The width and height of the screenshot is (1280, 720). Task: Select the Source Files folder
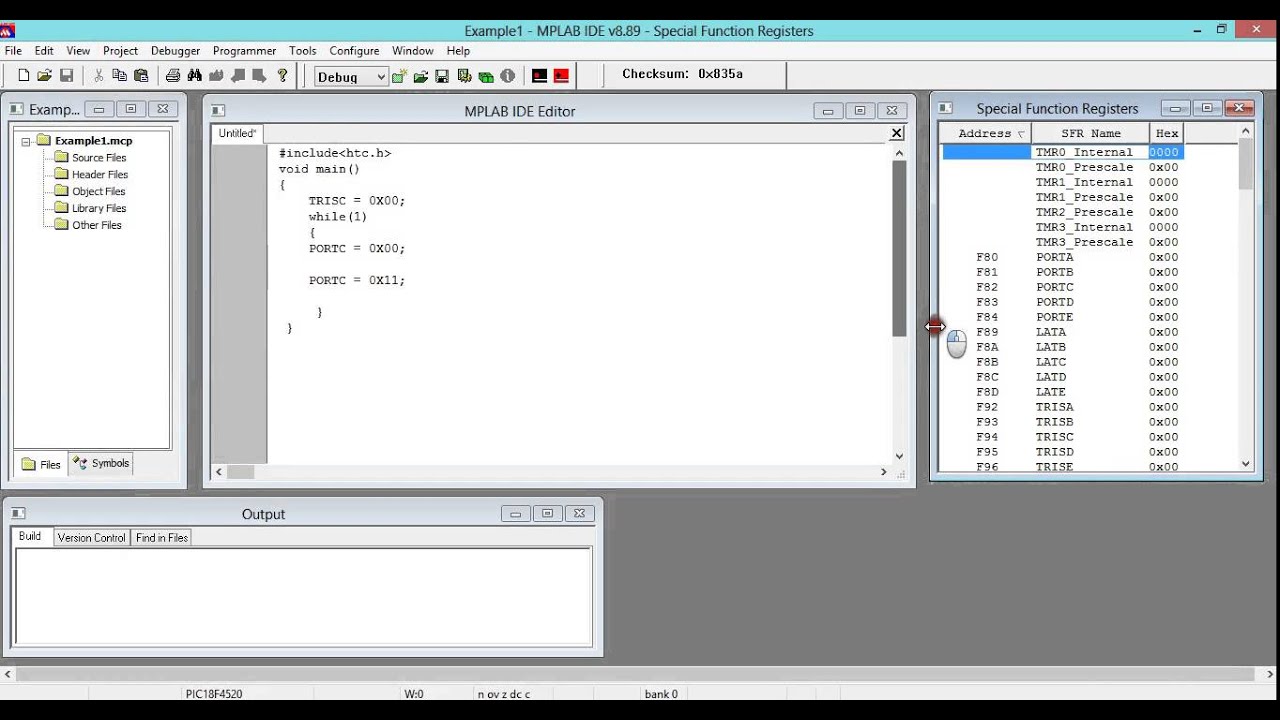coord(90,158)
